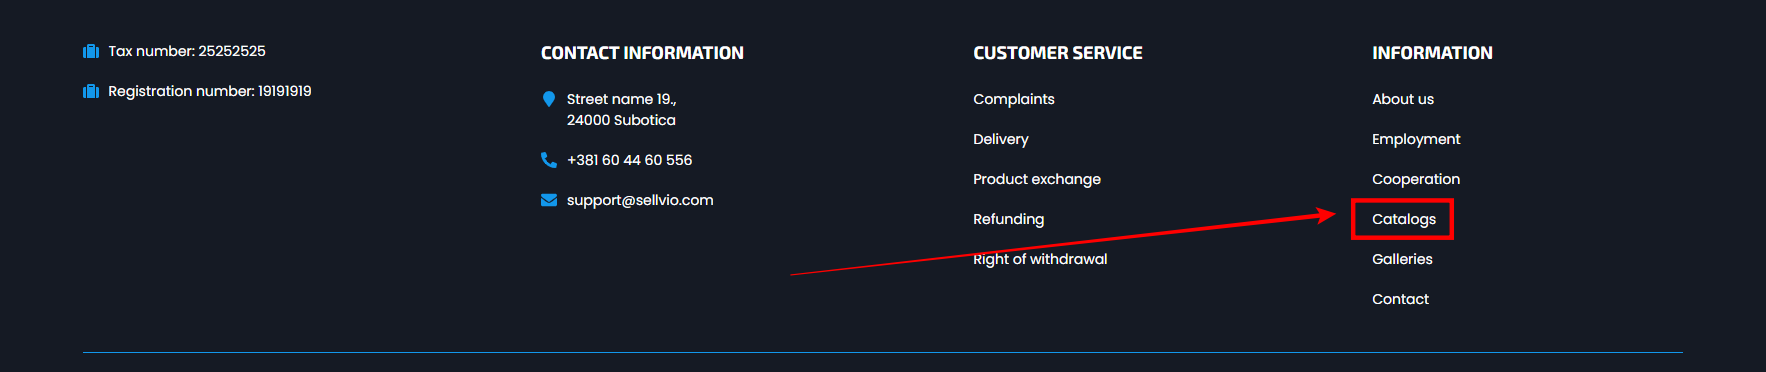Click the phone handset icon
Viewport: 1766px width, 372px height.
(x=549, y=160)
